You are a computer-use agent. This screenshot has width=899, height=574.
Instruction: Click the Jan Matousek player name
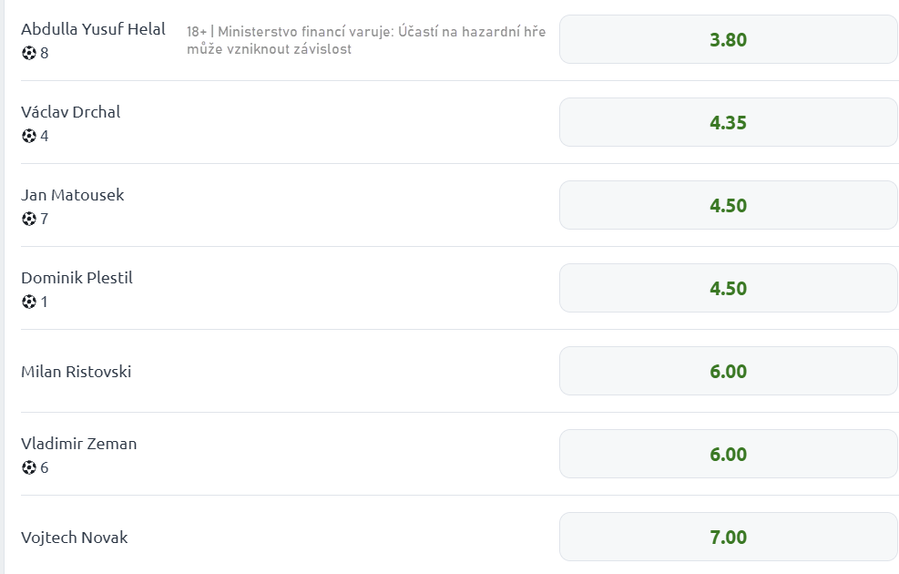(x=73, y=195)
